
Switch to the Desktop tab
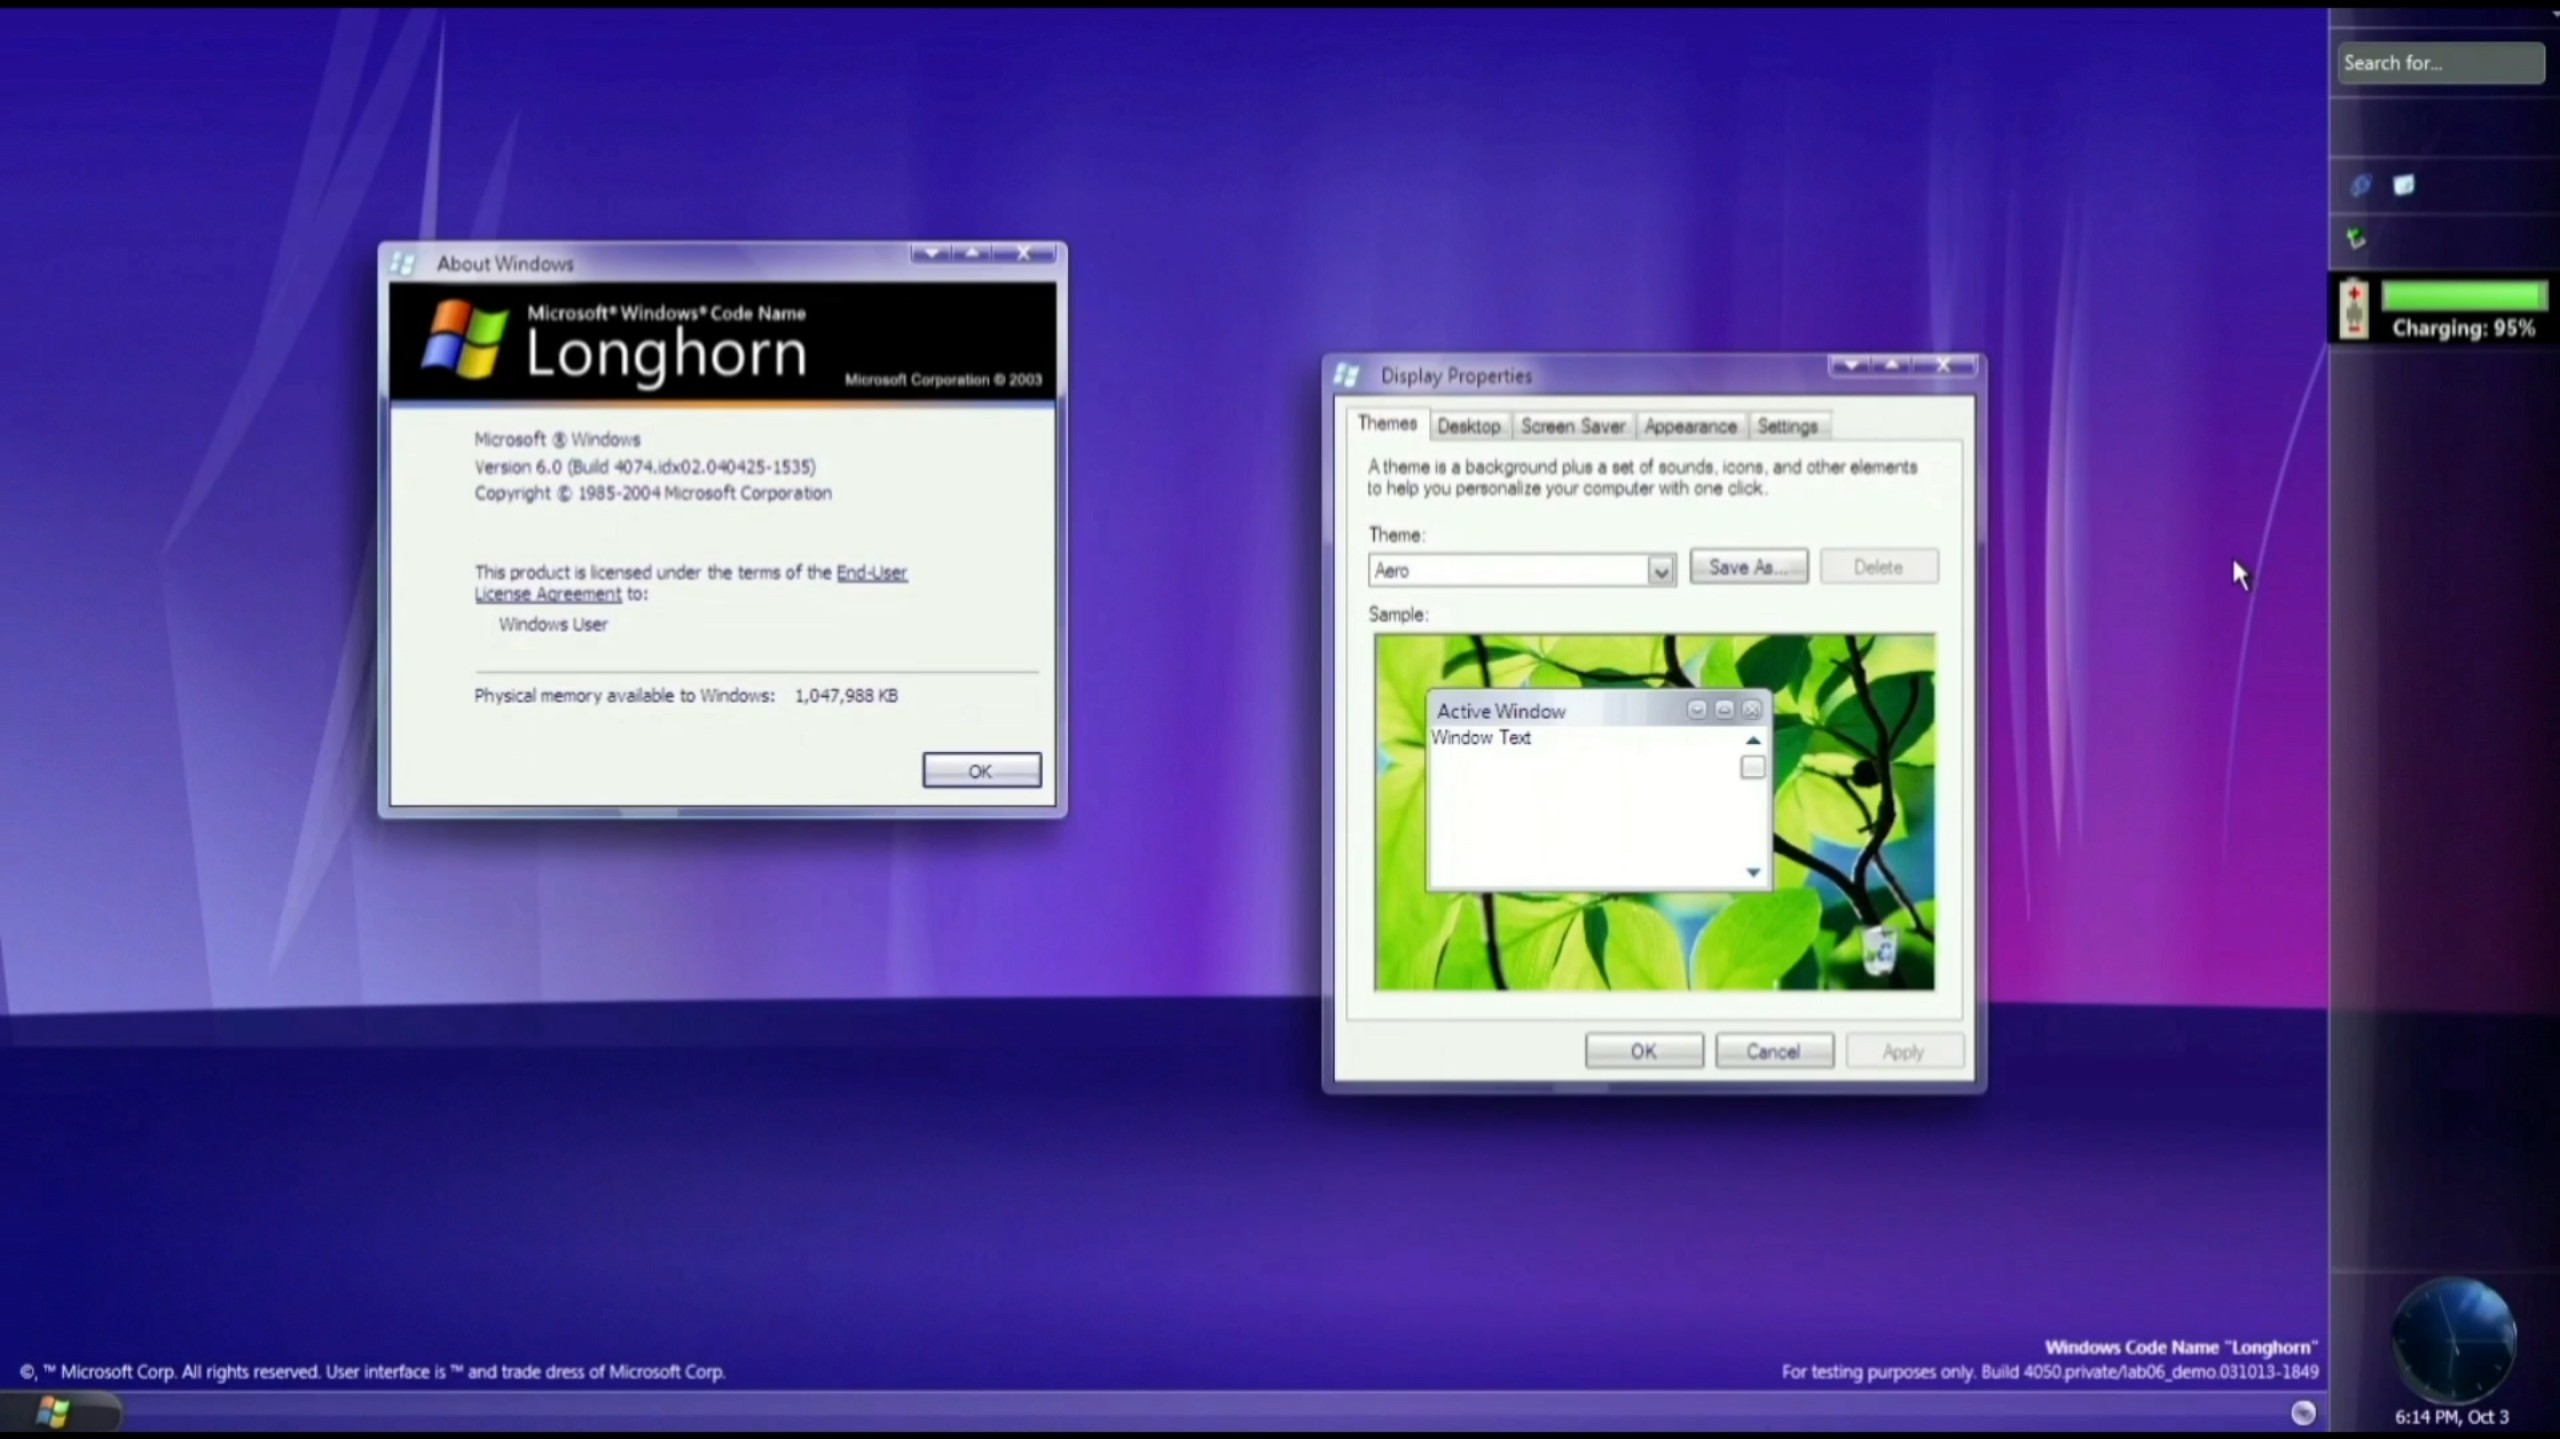click(1468, 426)
